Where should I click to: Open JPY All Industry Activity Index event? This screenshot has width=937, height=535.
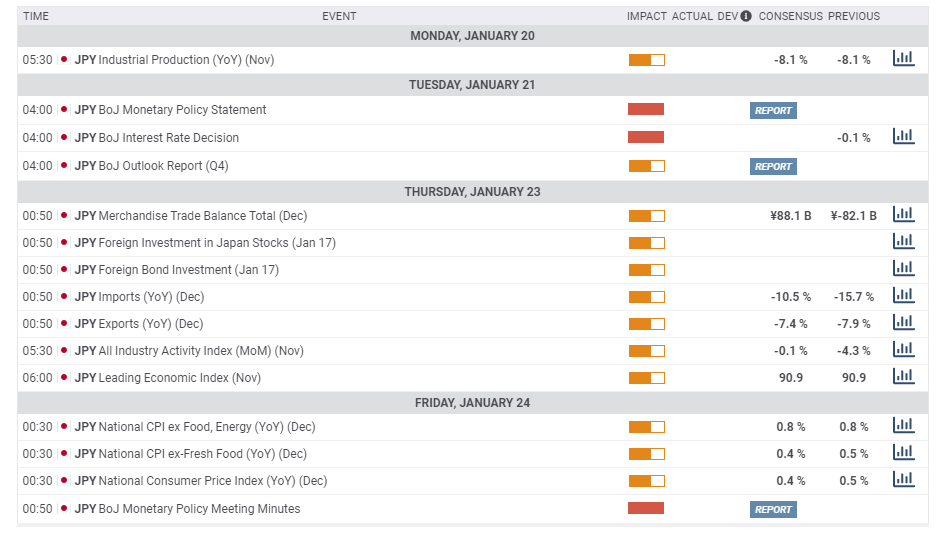[x=189, y=351]
